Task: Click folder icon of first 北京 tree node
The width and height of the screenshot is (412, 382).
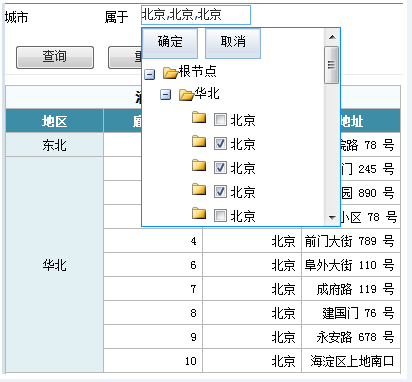Action: 199,118
